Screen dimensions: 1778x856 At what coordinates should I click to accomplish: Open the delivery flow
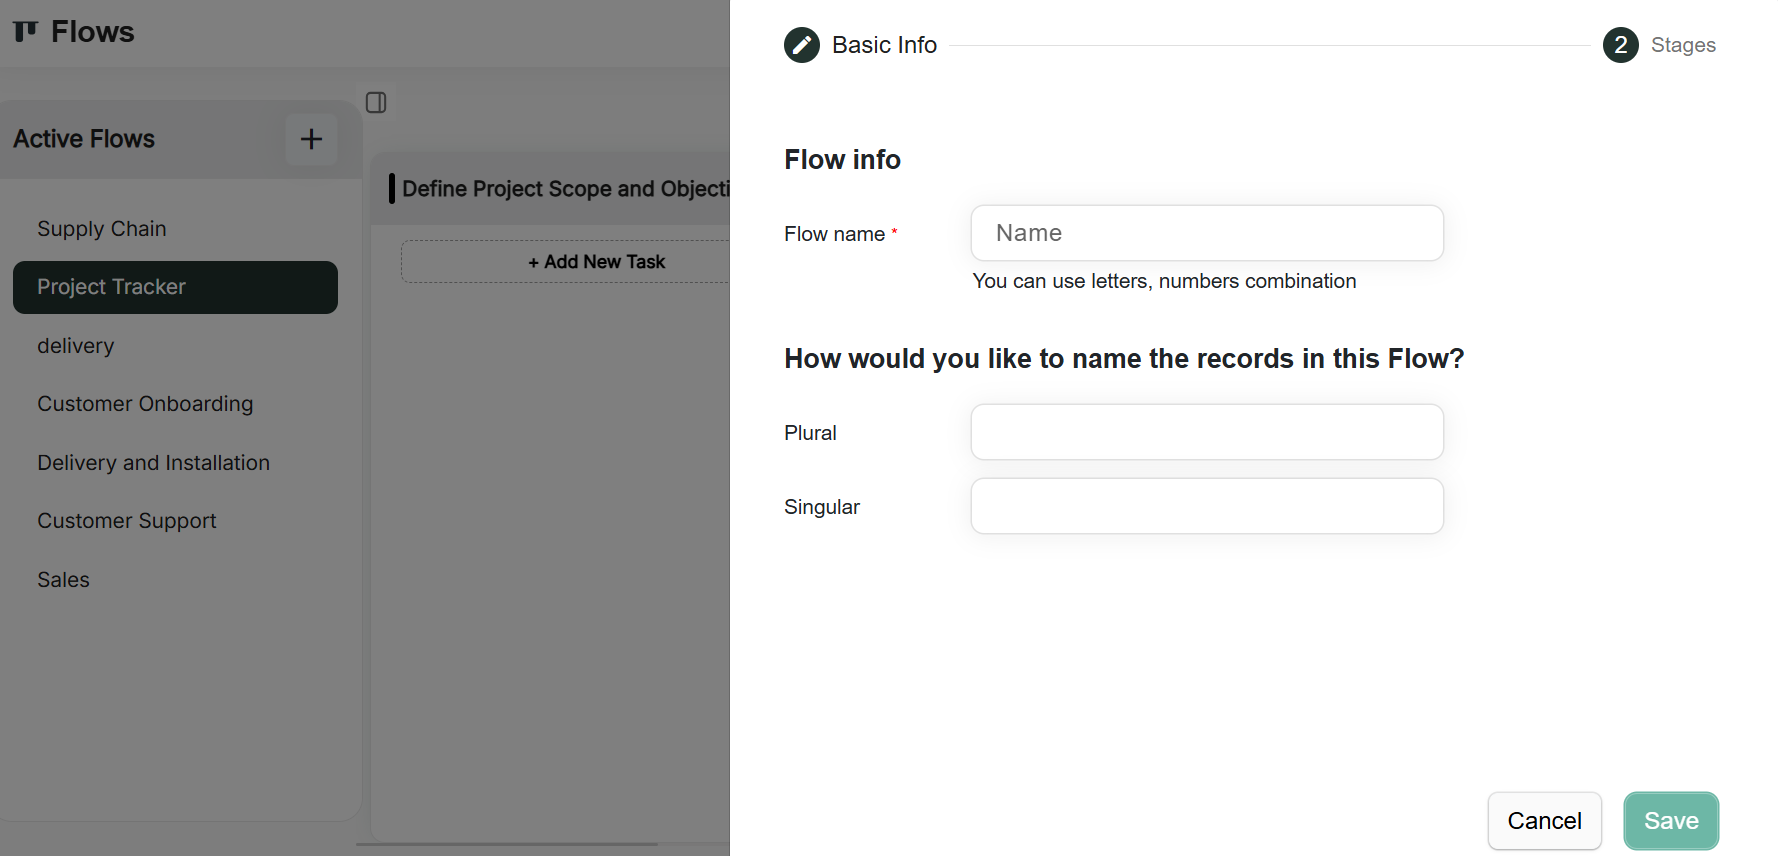pyautogui.click(x=76, y=346)
